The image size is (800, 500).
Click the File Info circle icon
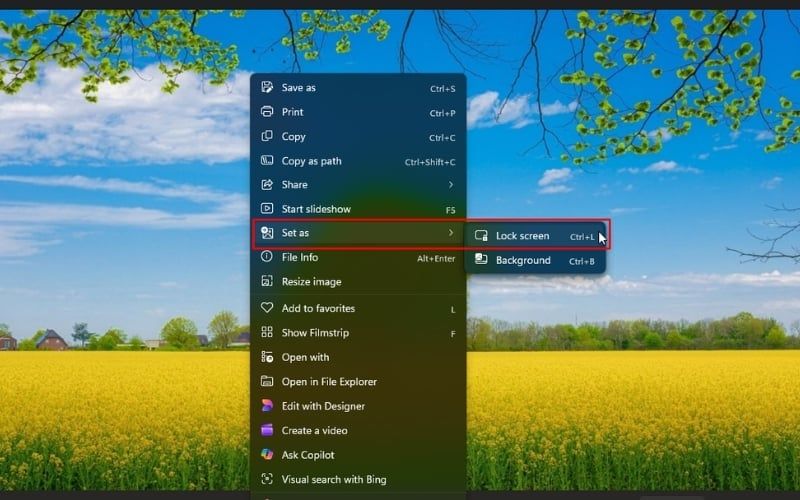tap(267, 257)
